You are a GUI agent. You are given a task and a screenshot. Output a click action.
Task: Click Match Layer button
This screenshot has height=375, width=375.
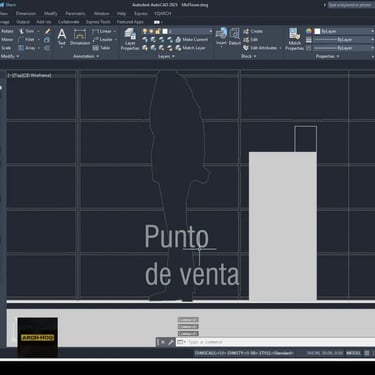[x=190, y=48]
